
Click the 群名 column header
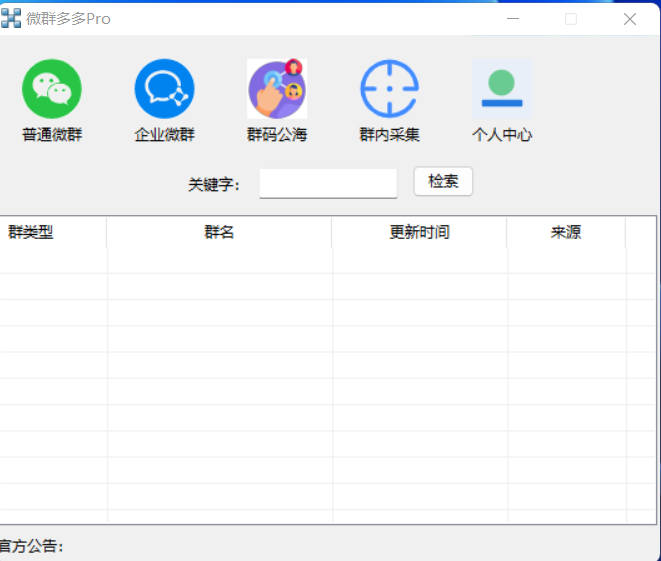(x=219, y=232)
